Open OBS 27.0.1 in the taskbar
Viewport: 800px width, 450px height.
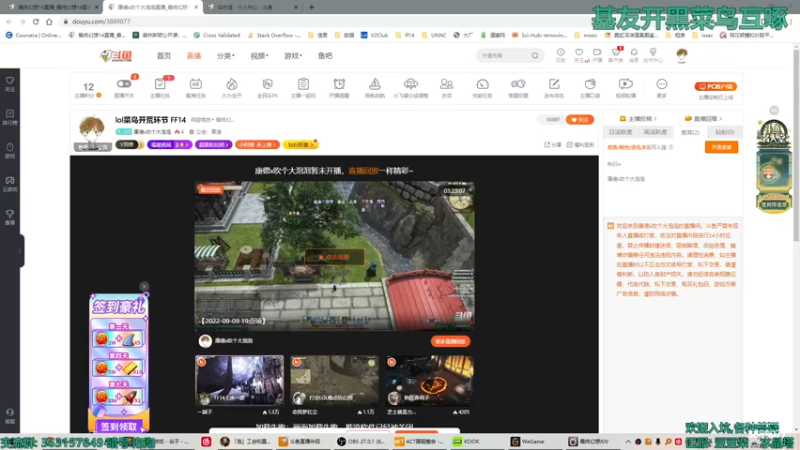[360, 441]
